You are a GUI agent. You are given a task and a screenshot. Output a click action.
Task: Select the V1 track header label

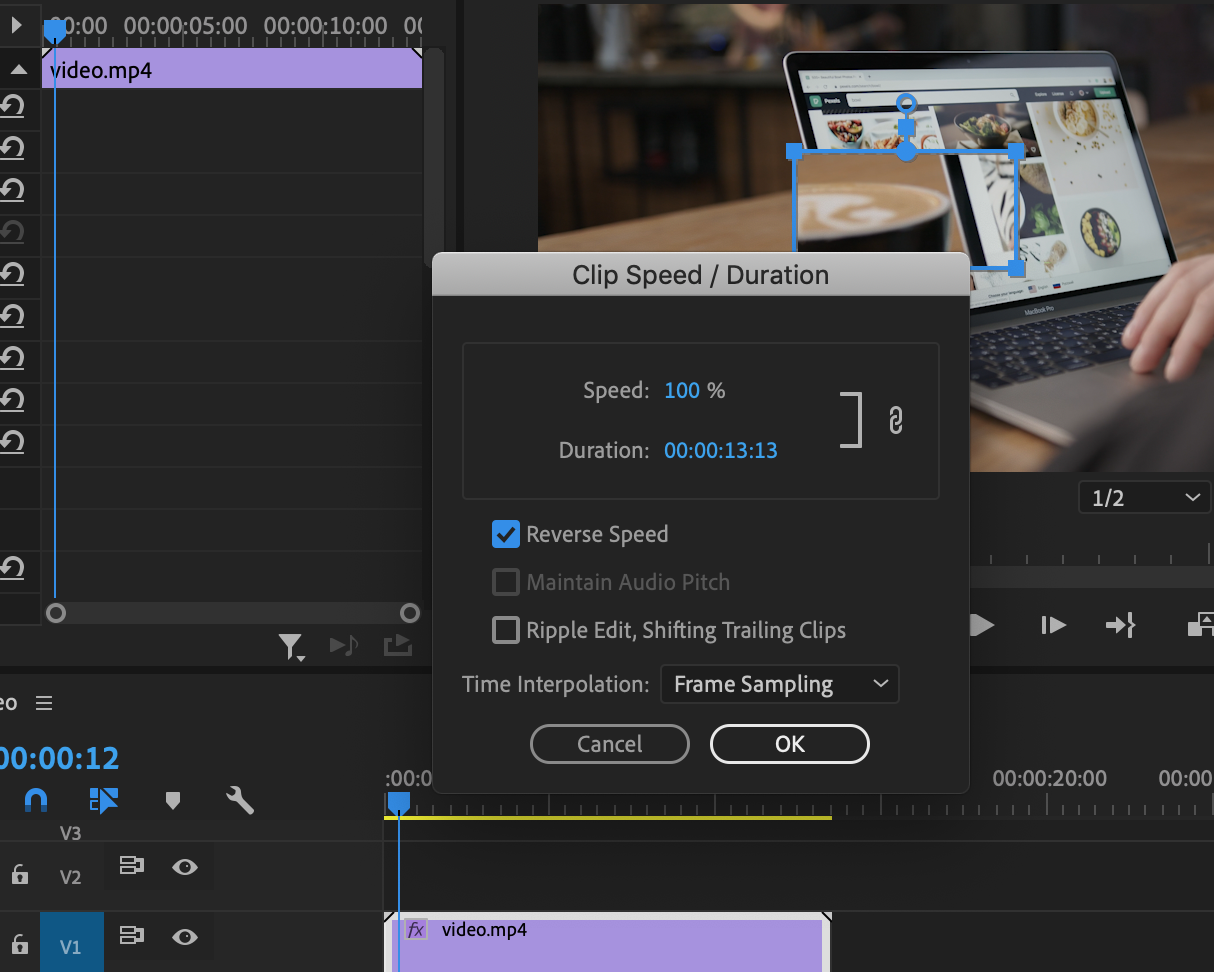point(71,942)
